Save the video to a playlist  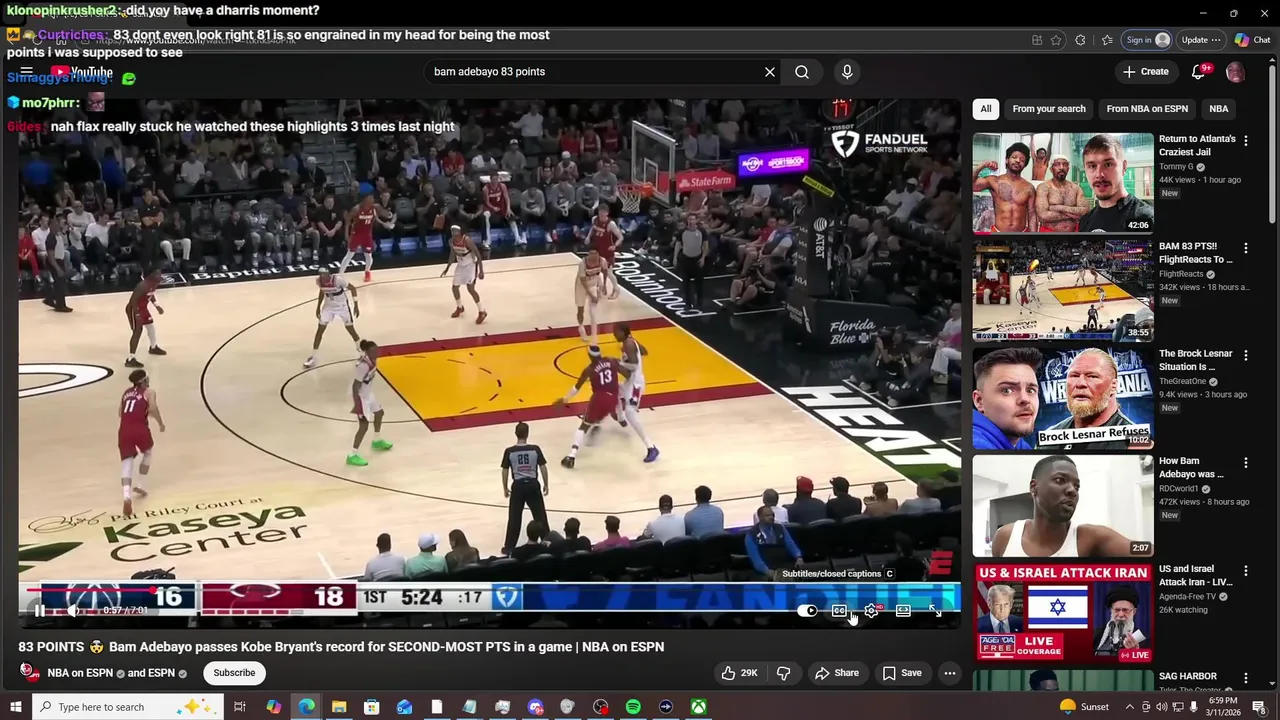click(x=901, y=673)
